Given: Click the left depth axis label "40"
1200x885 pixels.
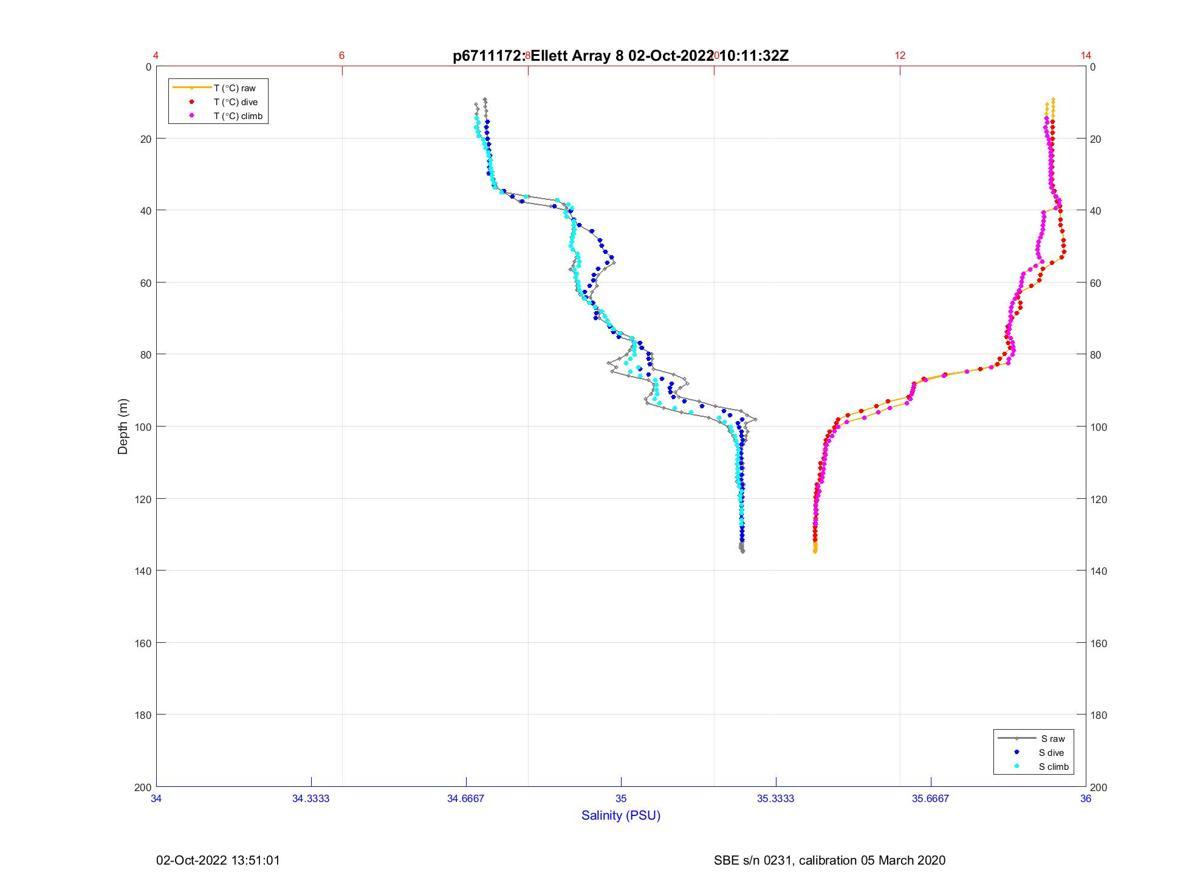Looking at the screenshot, I should click(146, 211).
